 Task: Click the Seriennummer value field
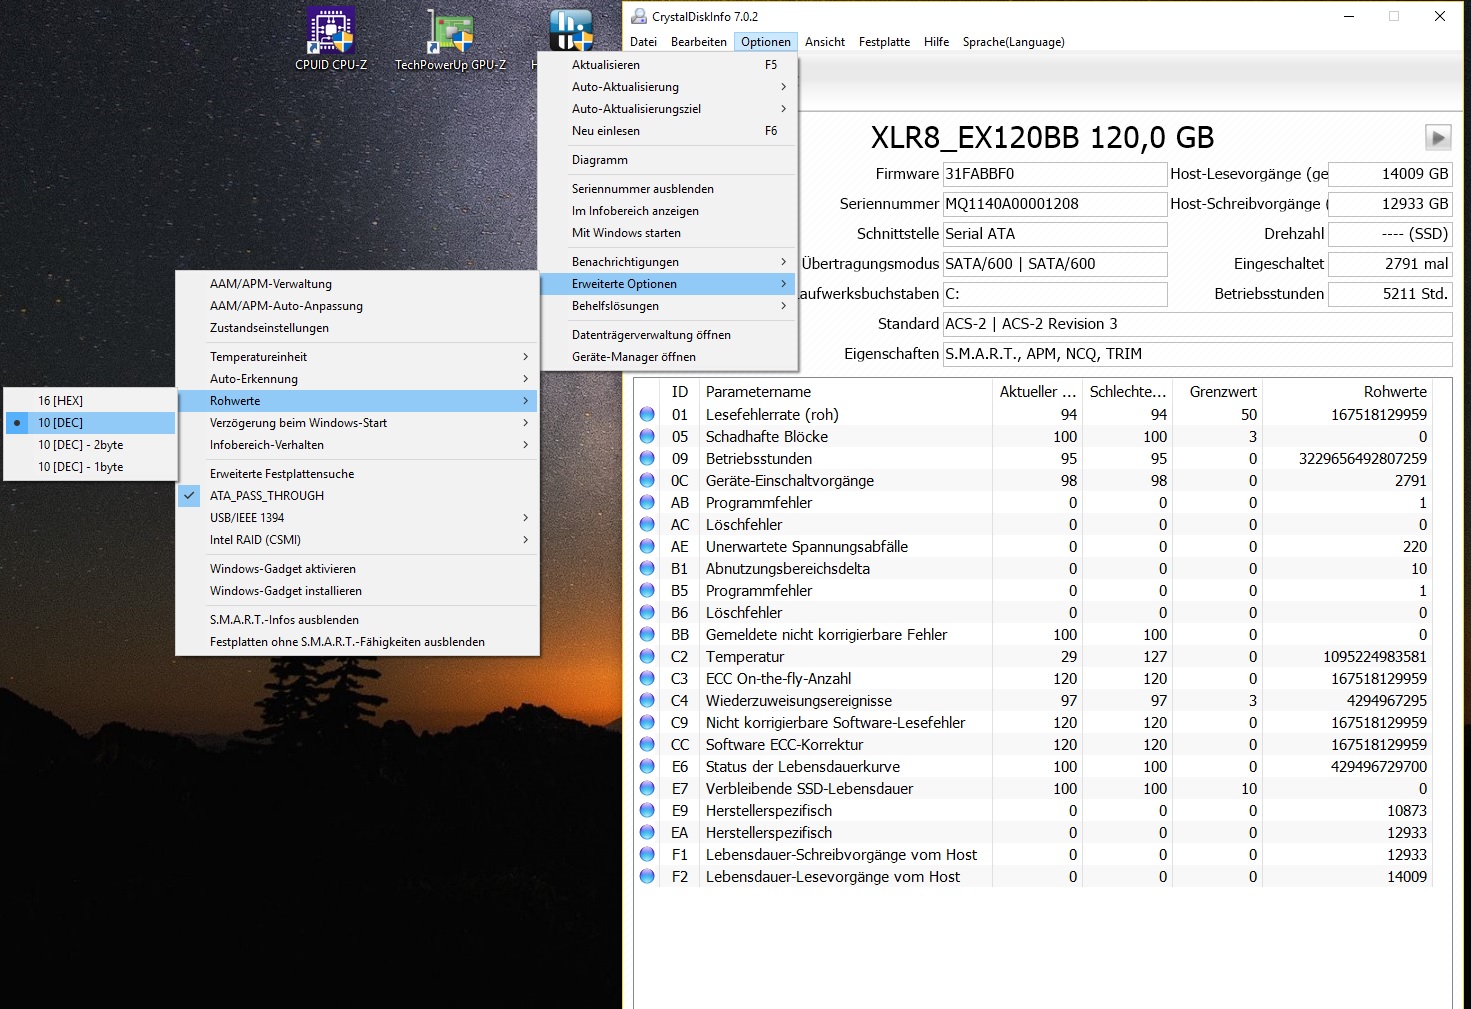[x=1055, y=204]
